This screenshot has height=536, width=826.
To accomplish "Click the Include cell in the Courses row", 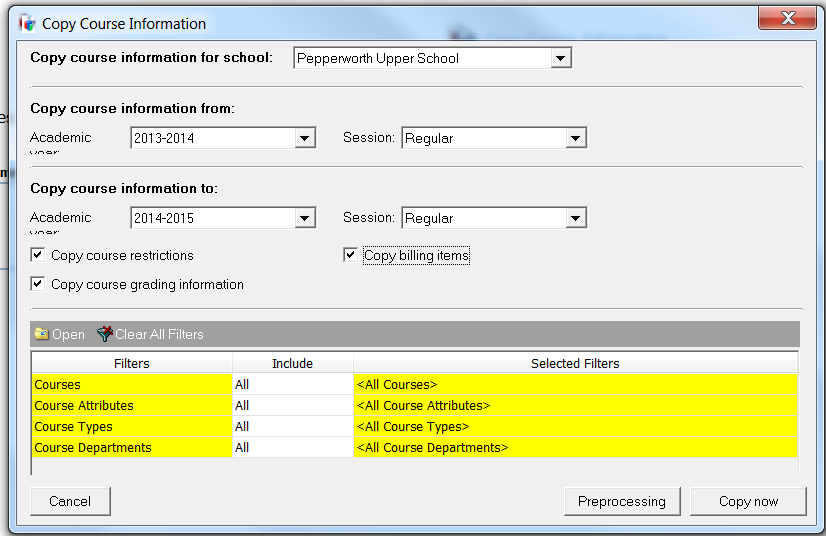I will pos(292,384).
